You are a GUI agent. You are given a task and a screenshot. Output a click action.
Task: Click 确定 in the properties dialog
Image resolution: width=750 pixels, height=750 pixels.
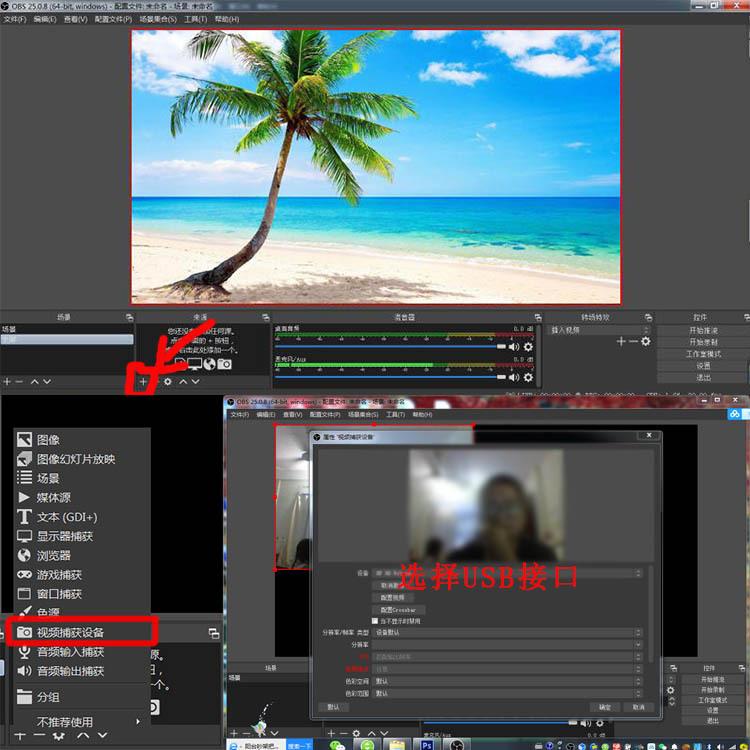[x=605, y=707]
